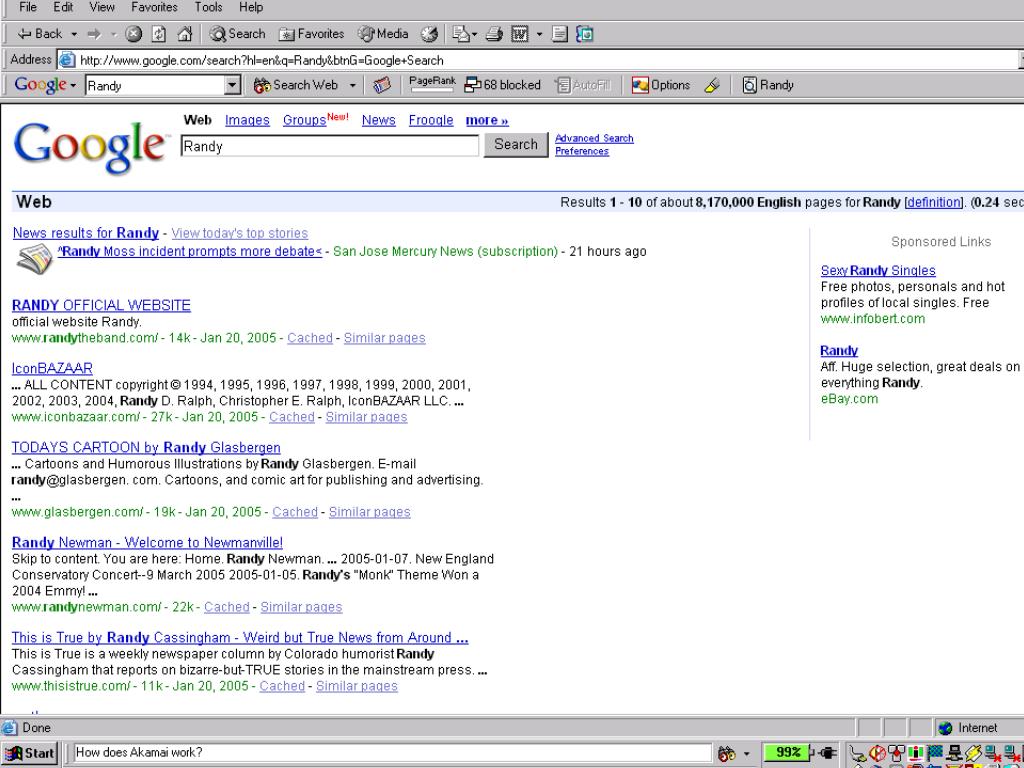Click the Edit with Word icon
The height and width of the screenshot is (768, 1024).
click(x=520, y=34)
